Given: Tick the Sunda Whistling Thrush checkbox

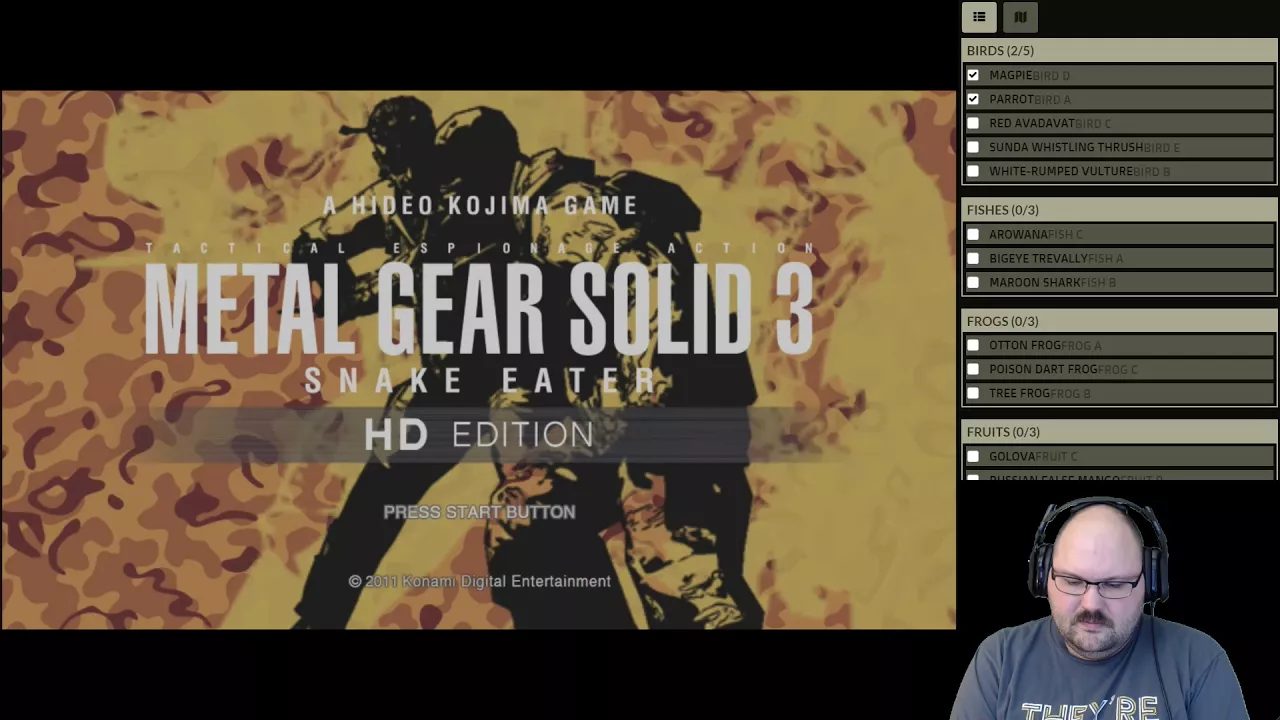Looking at the screenshot, I should (973, 147).
